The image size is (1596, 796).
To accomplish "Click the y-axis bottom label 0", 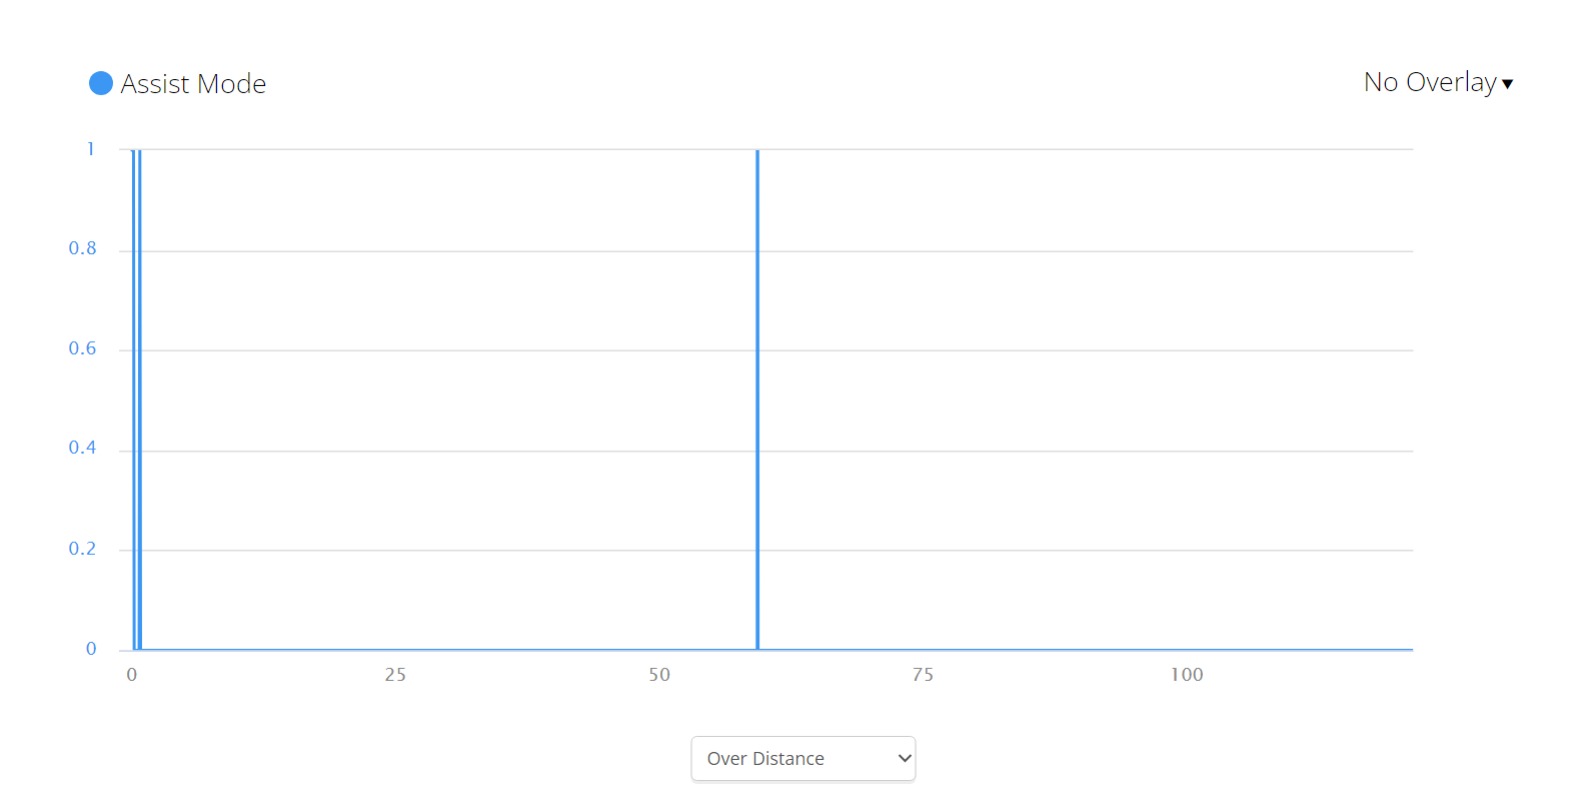I will (x=91, y=649).
